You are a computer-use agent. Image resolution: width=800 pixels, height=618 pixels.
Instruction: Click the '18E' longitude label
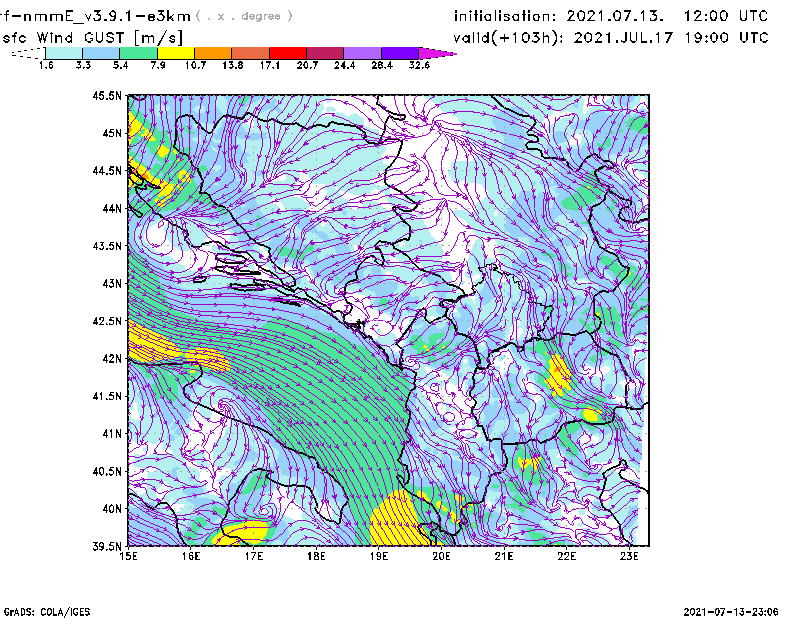click(x=316, y=556)
